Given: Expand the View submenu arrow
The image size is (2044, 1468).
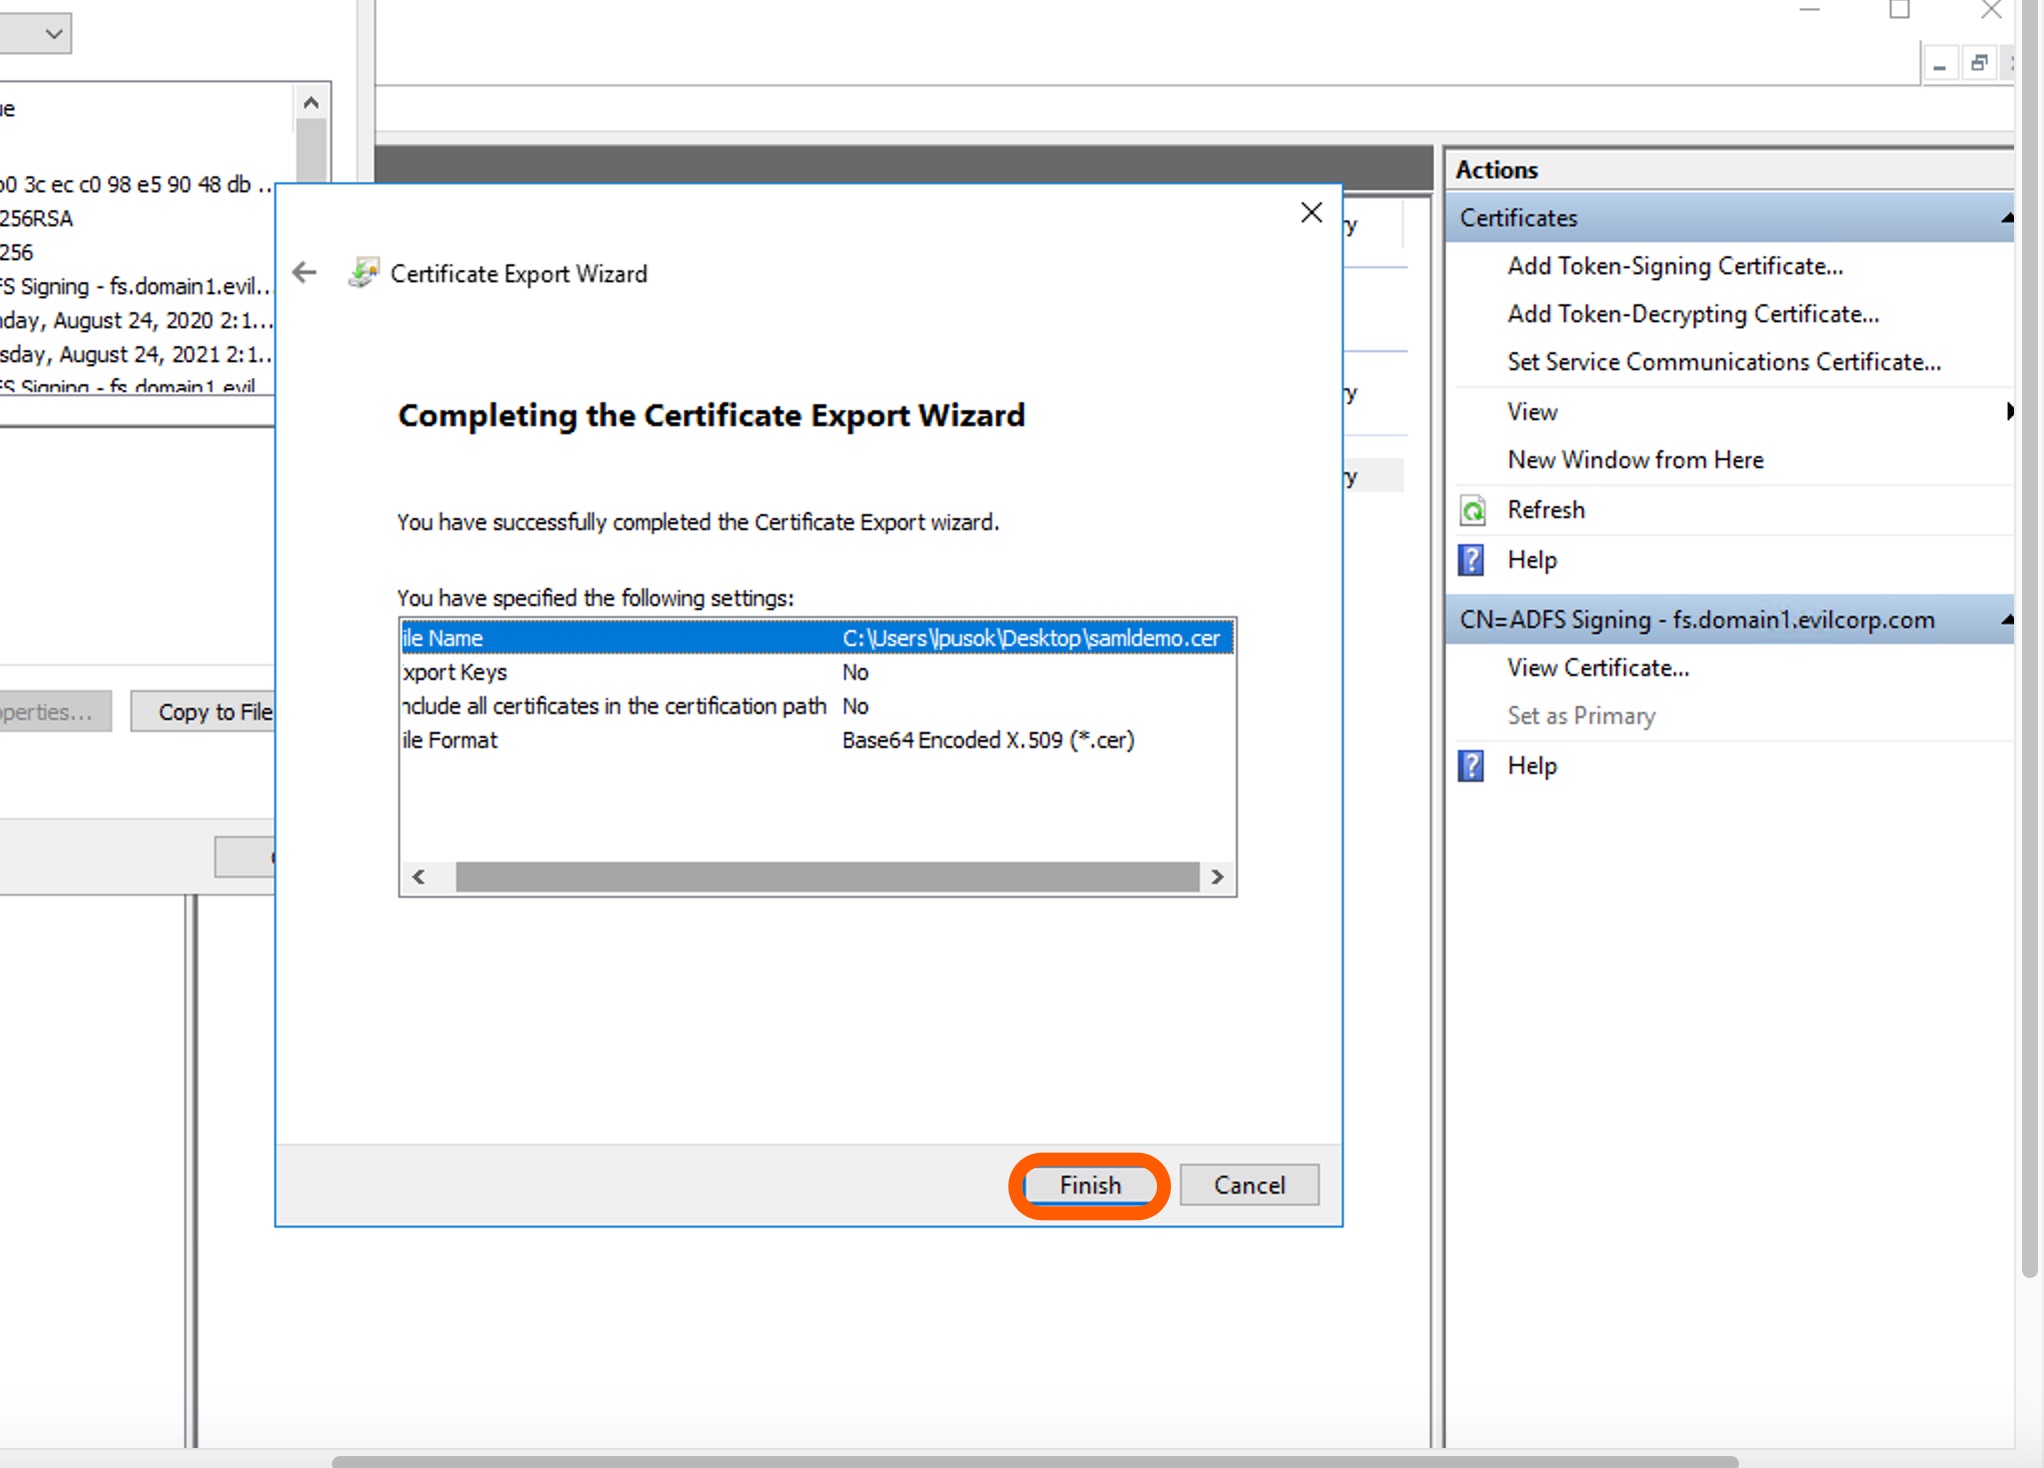Looking at the screenshot, I should click(2008, 411).
